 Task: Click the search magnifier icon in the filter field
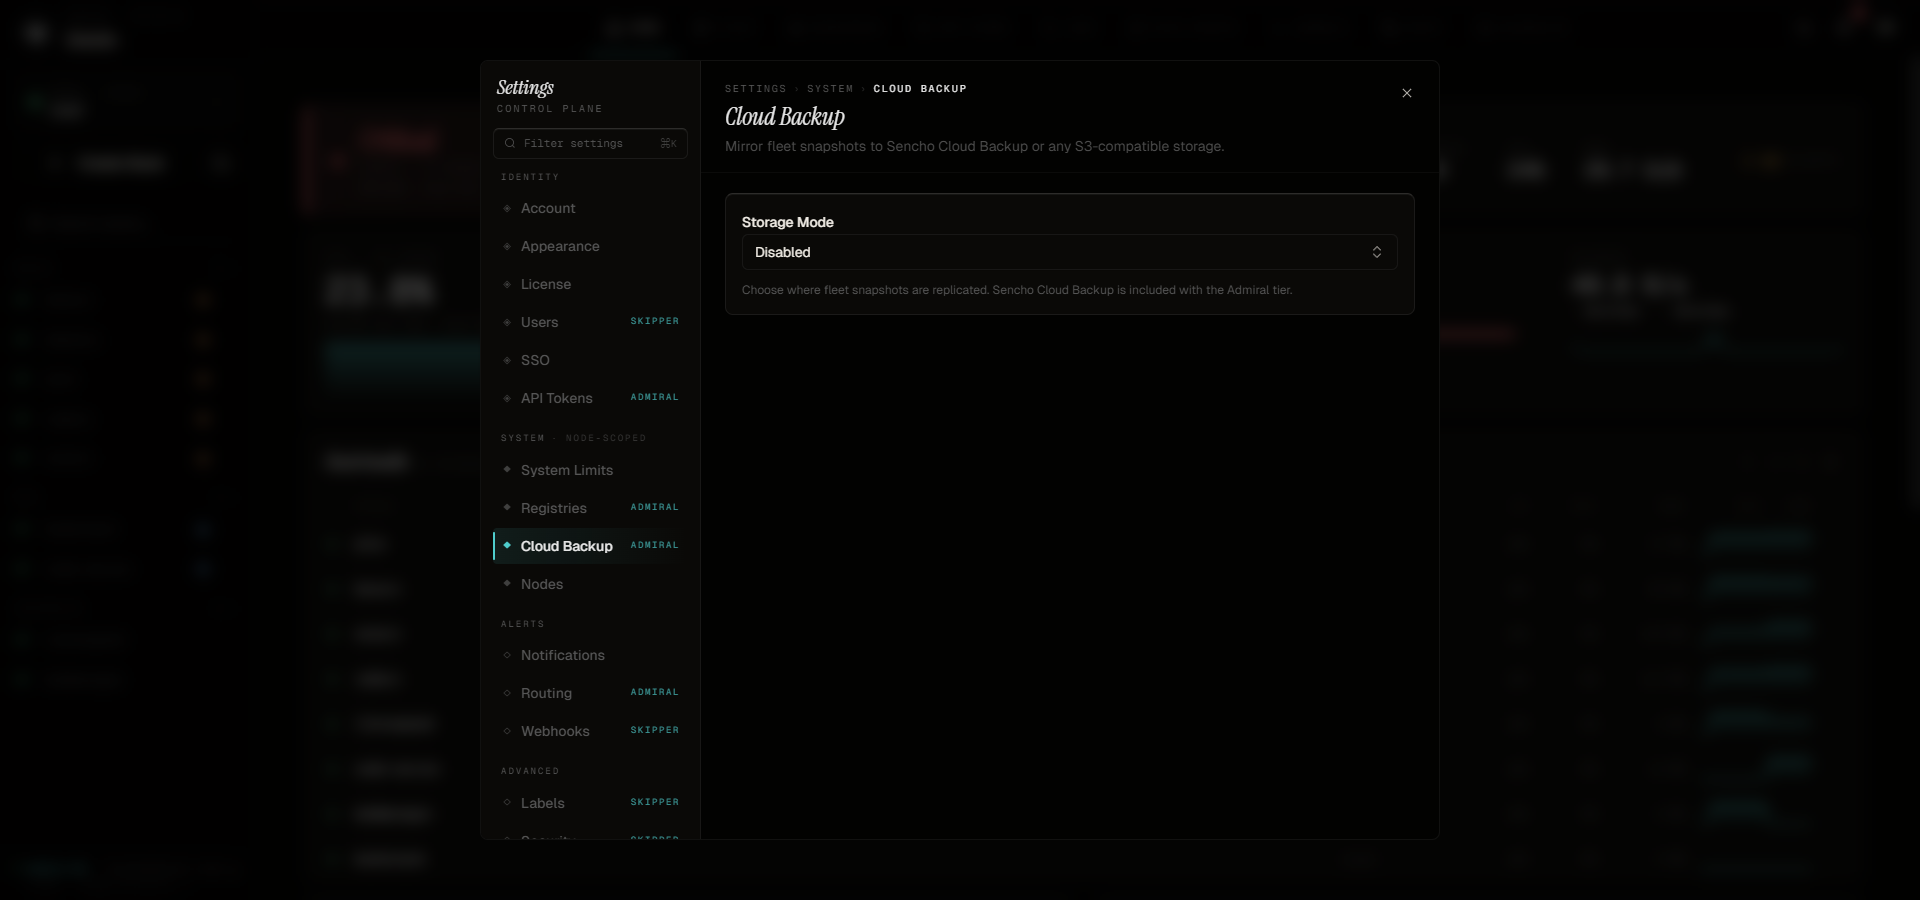(x=510, y=143)
